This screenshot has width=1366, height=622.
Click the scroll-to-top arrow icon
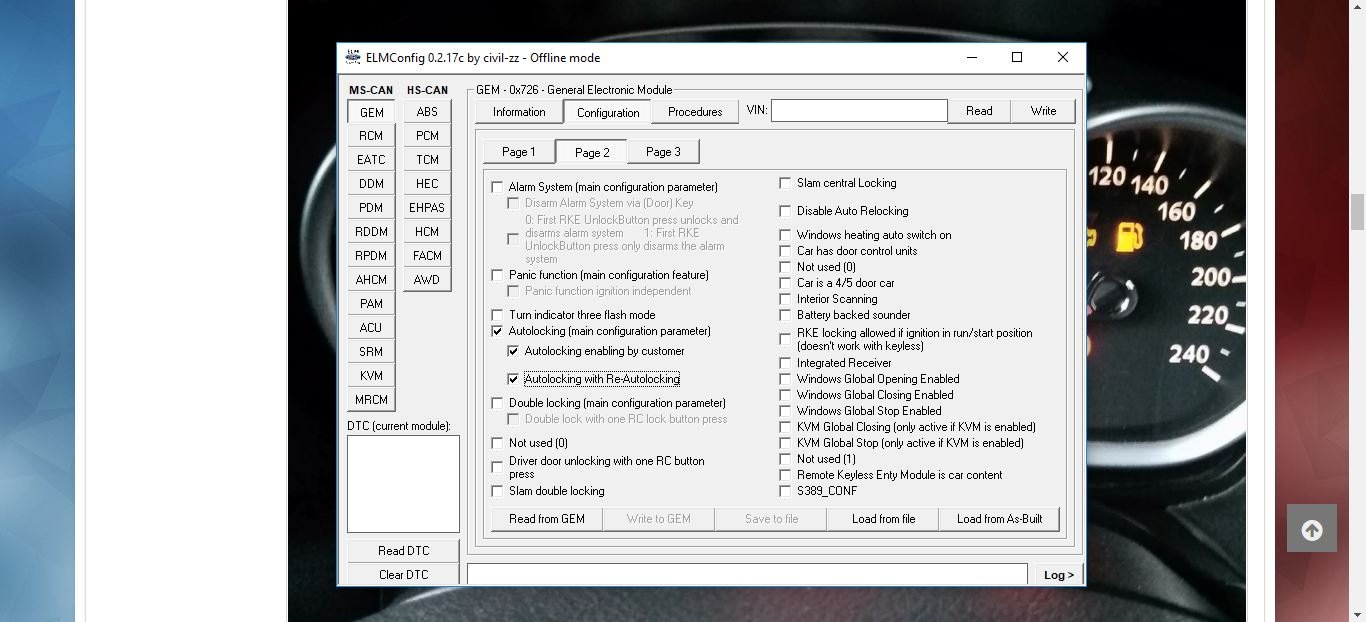pyautogui.click(x=1312, y=531)
